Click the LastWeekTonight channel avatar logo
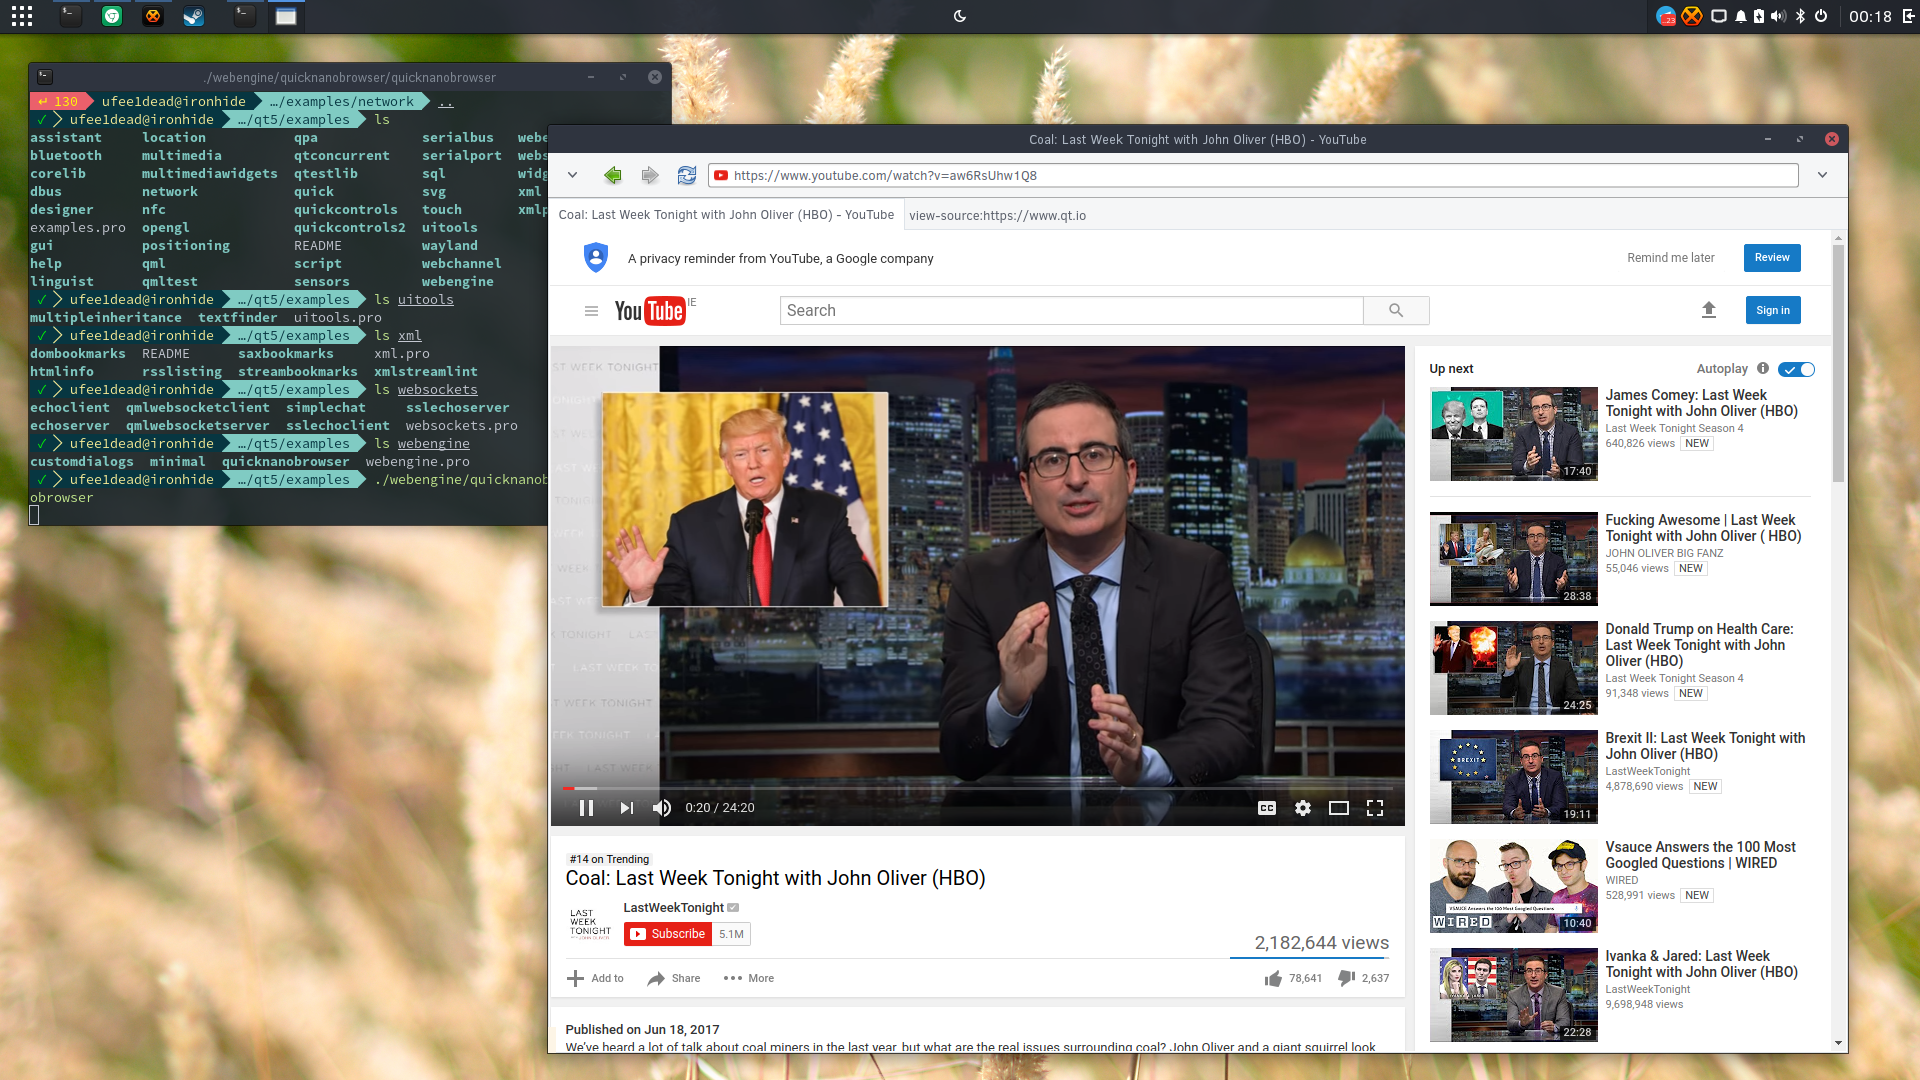 point(590,923)
